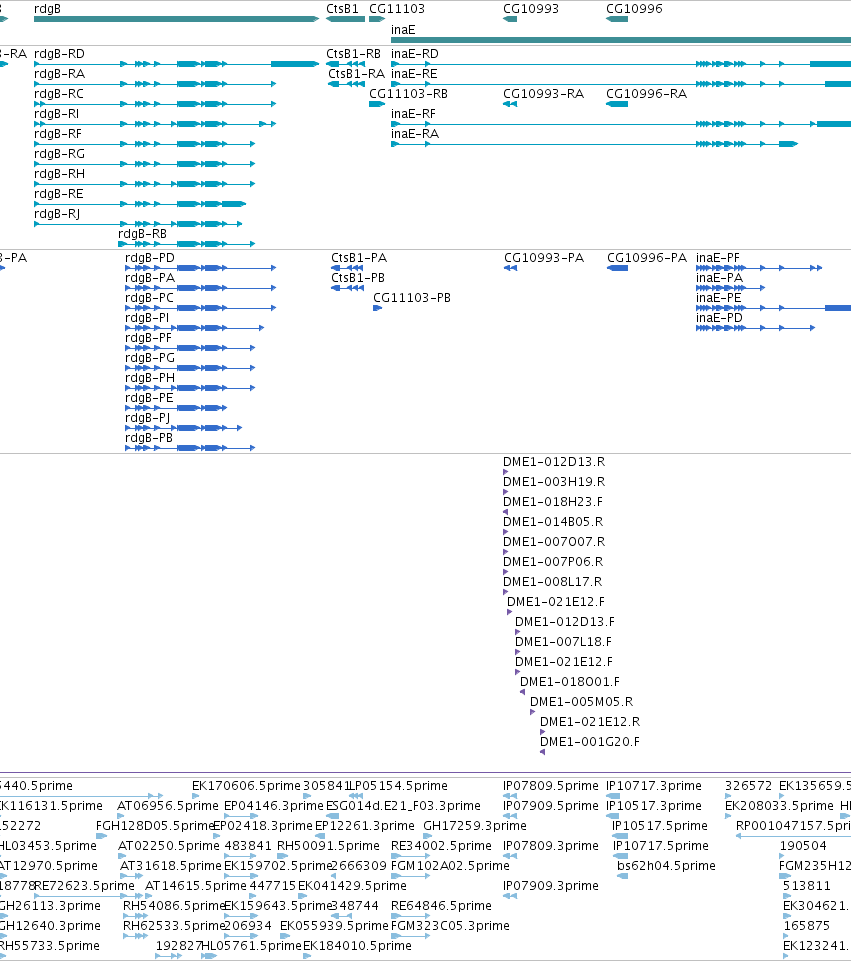This screenshot has height=961, width=851.
Task: Click the rdgB-PJ protein label
Action: (148, 418)
